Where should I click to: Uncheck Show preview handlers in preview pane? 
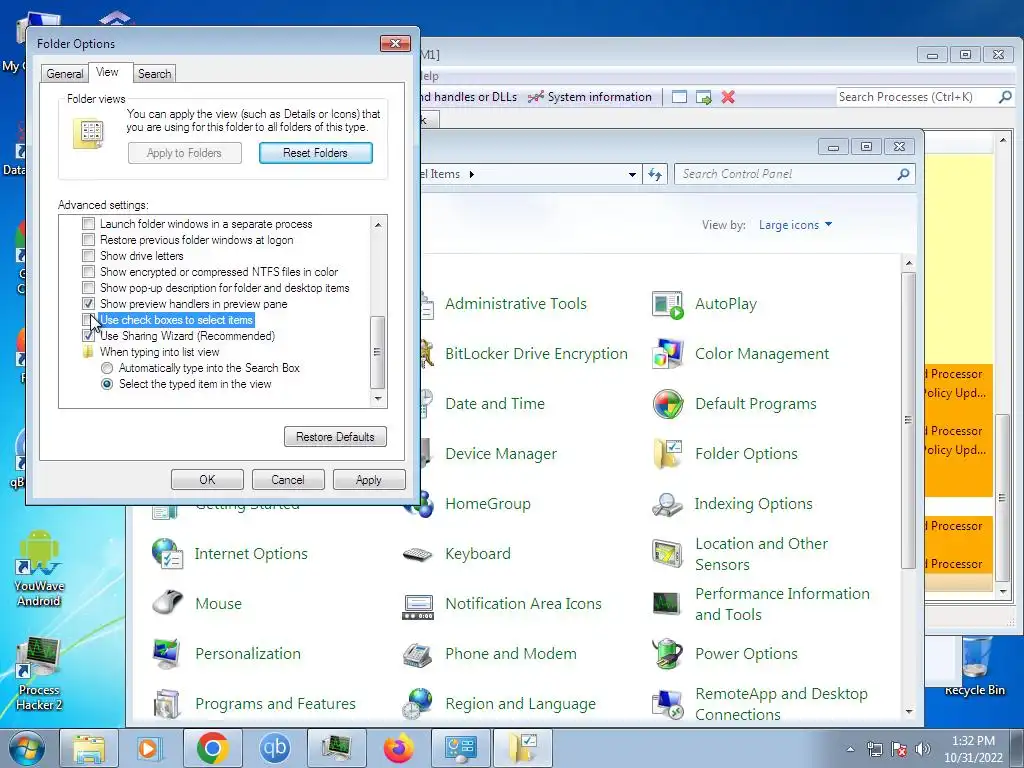coord(88,304)
